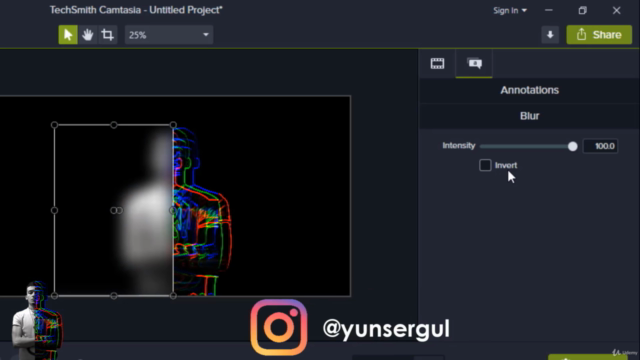Viewport: 640px width, 360px height.
Task: Click the left-middle handle of blur box
Action: click(x=54, y=210)
